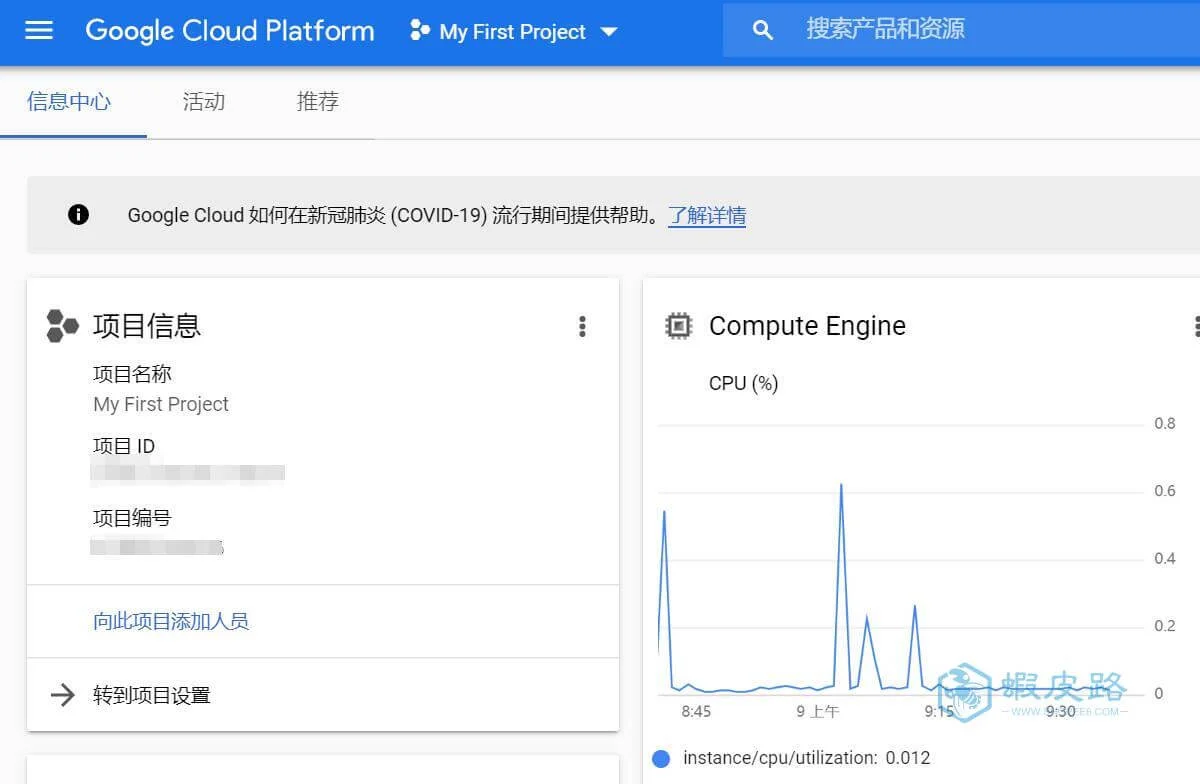Open the 项目信息 card three-dot menu
The width and height of the screenshot is (1200, 784).
(582, 326)
